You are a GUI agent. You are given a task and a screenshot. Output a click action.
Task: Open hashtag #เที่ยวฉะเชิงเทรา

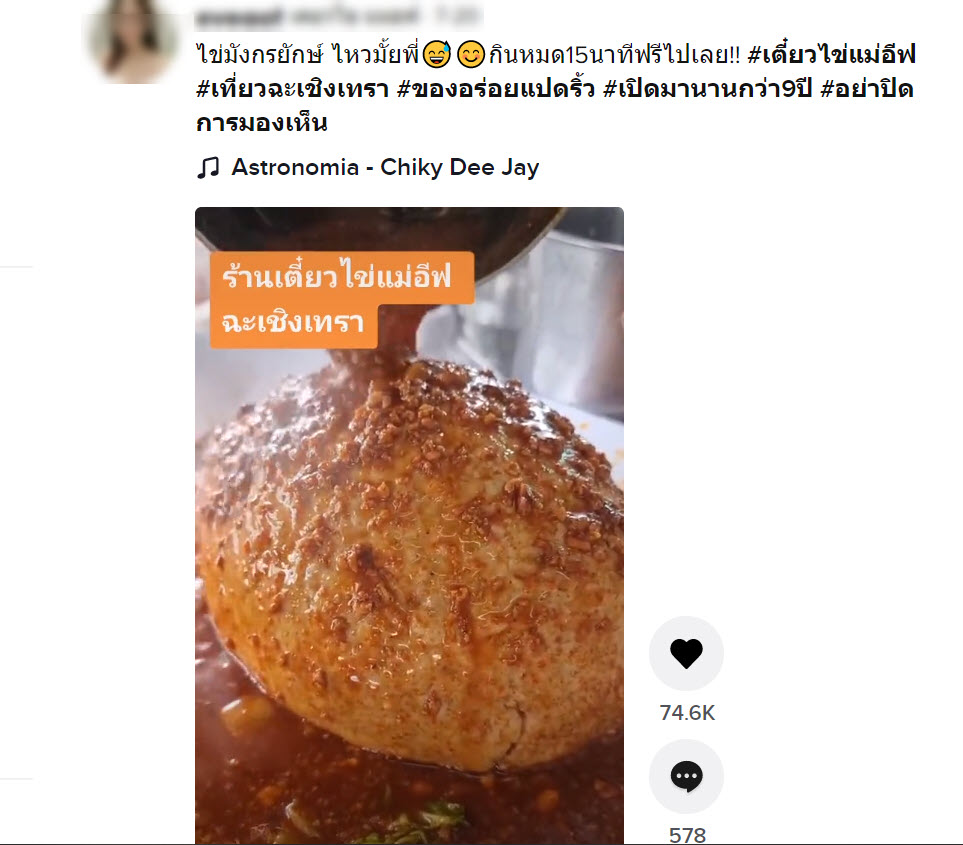(x=292, y=89)
